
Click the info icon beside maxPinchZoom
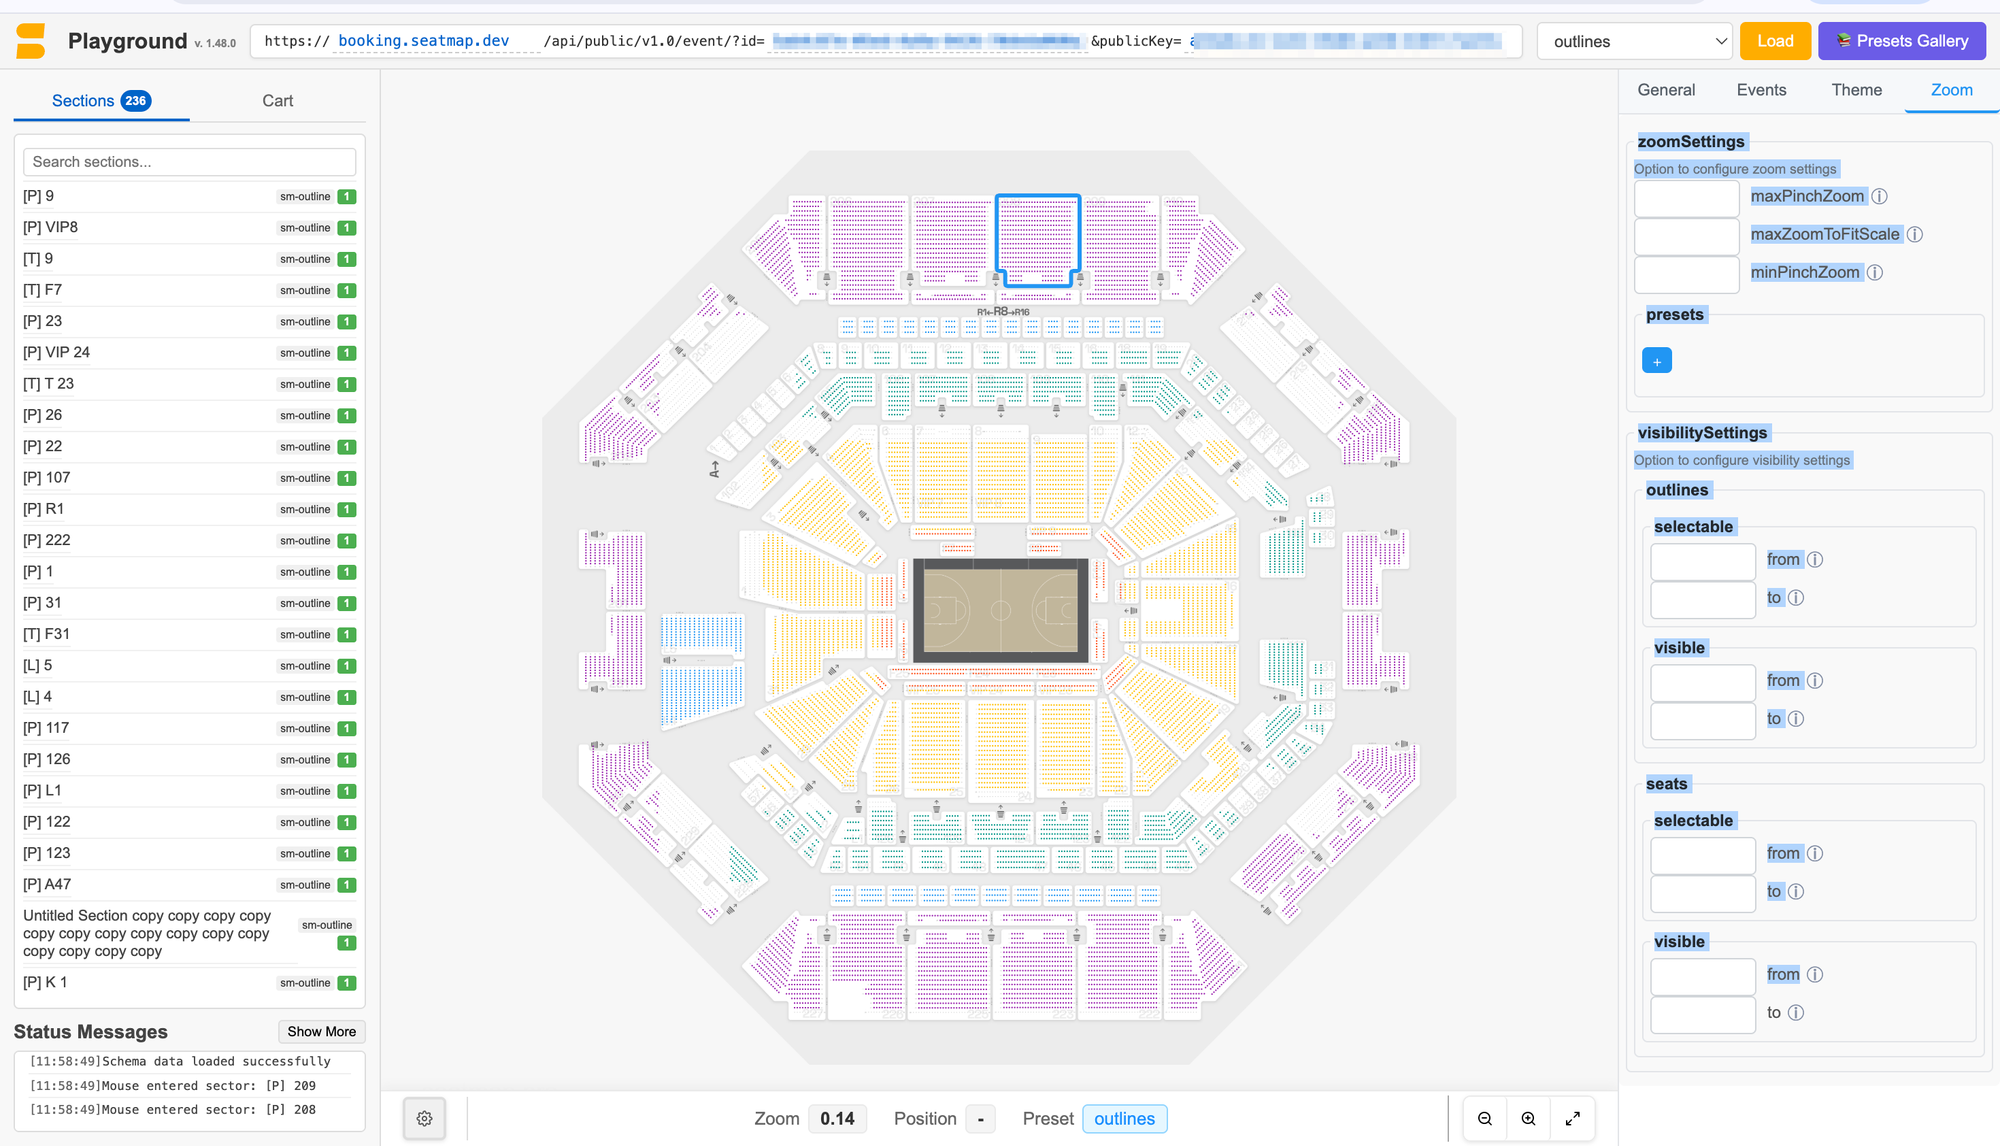click(x=1879, y=197)
